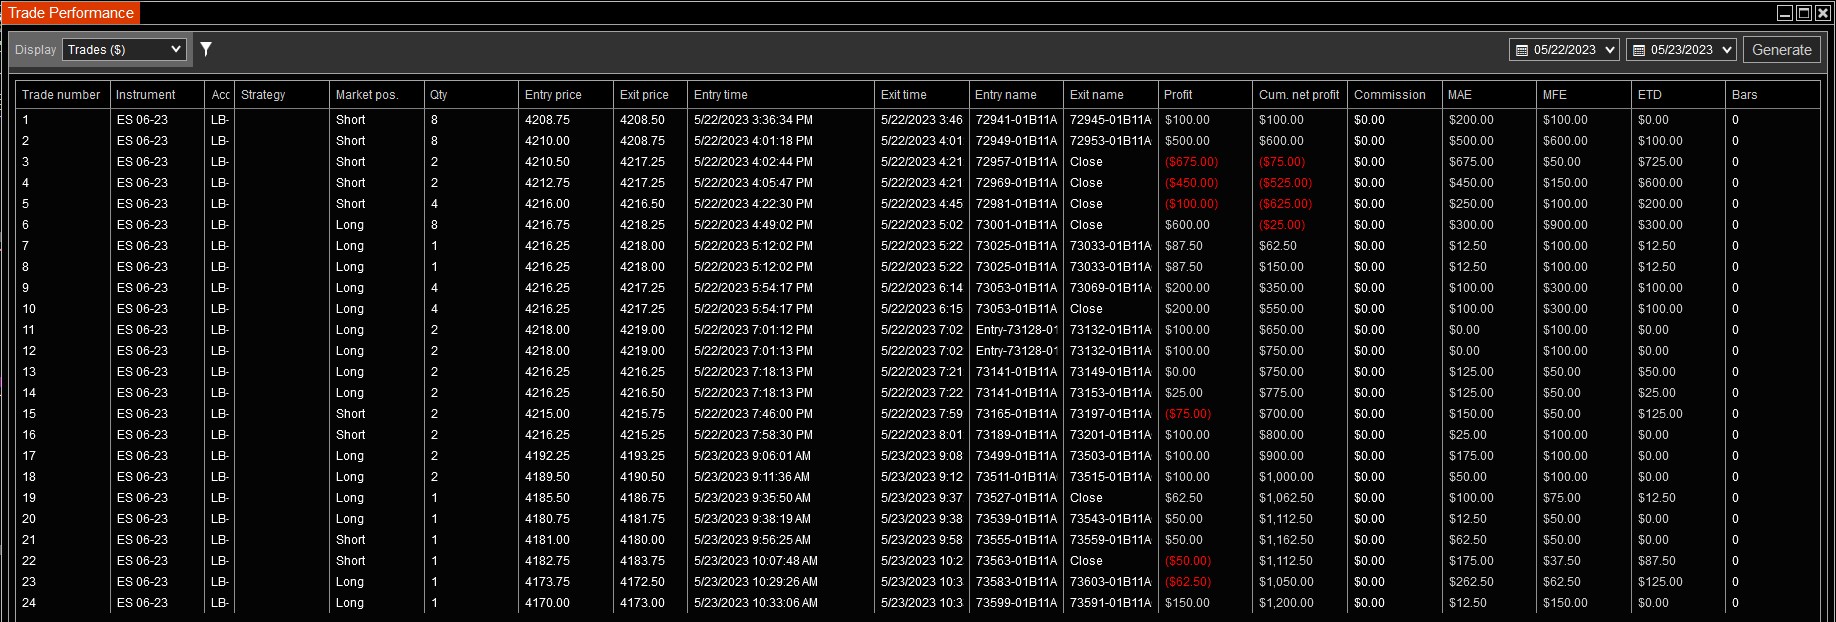This screenshot has width=1836, height=622.
Task: Close the Trade Performance window
Action: (1823, 13)
